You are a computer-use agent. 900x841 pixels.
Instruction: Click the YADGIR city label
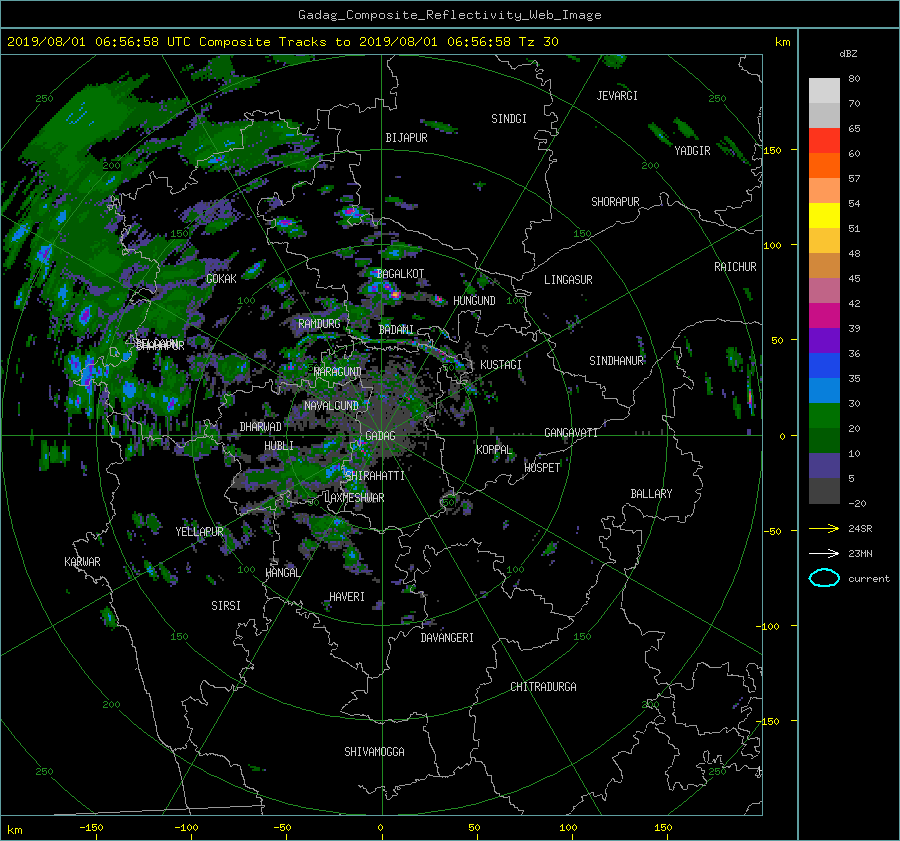pos(692,151)
